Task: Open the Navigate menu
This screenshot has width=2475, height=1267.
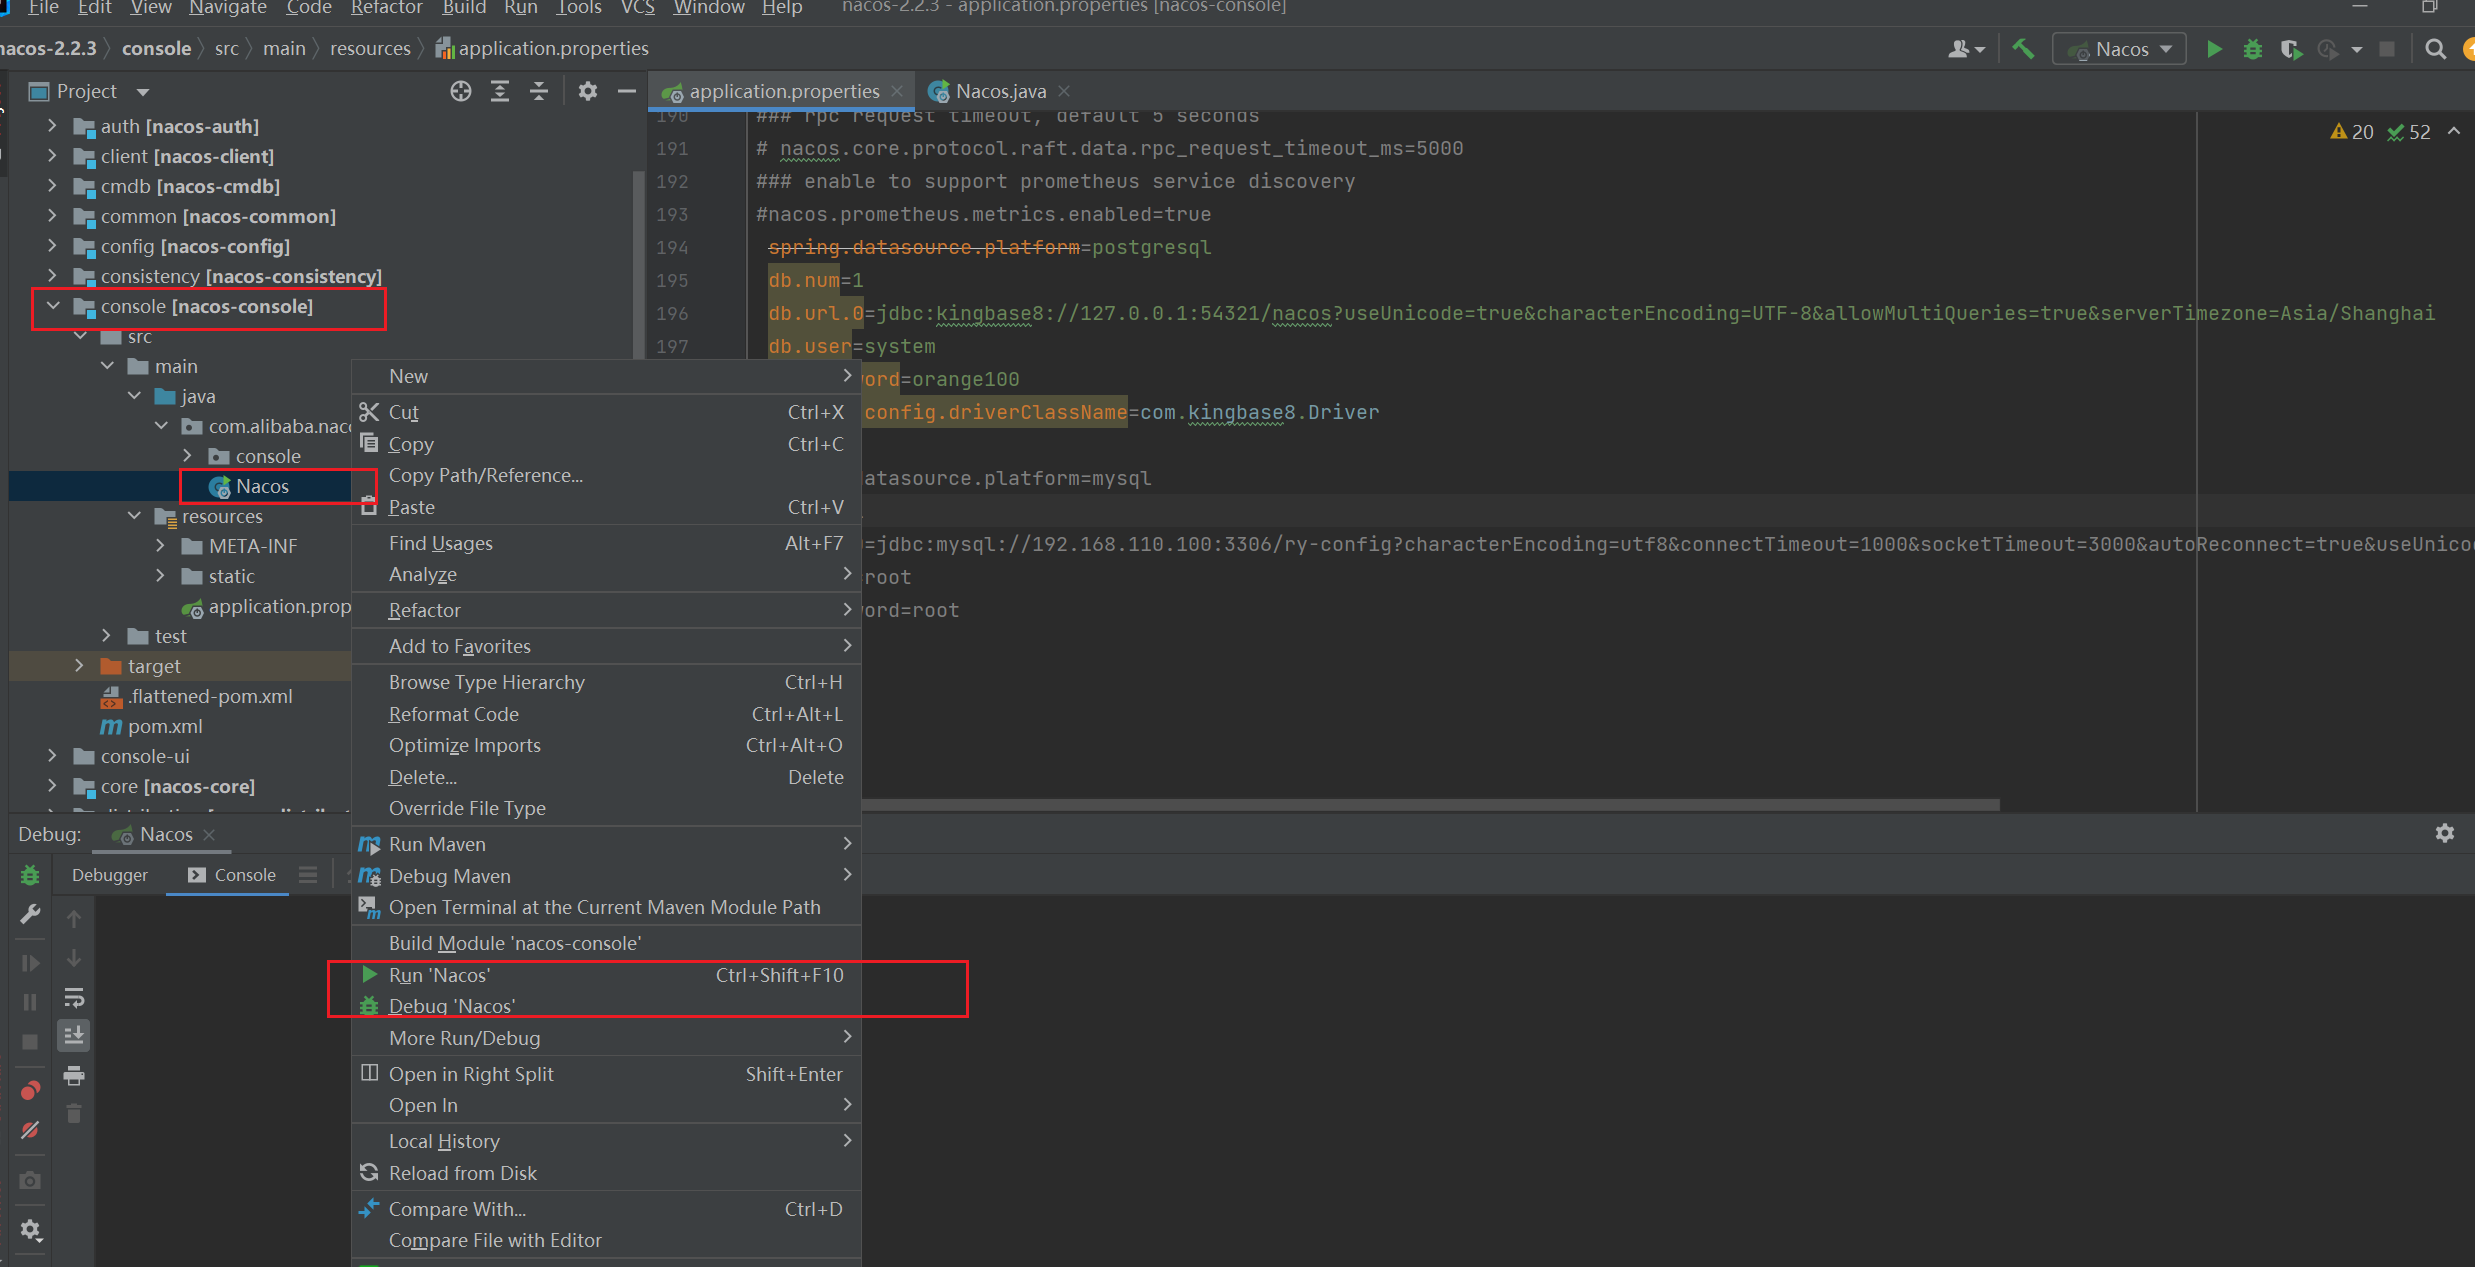Action: click(x=227, y=8)
